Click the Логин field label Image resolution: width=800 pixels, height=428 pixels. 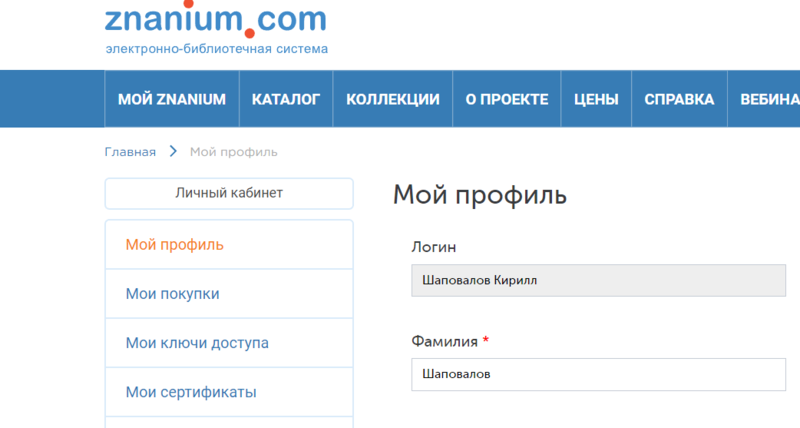(x=434, y=247)
